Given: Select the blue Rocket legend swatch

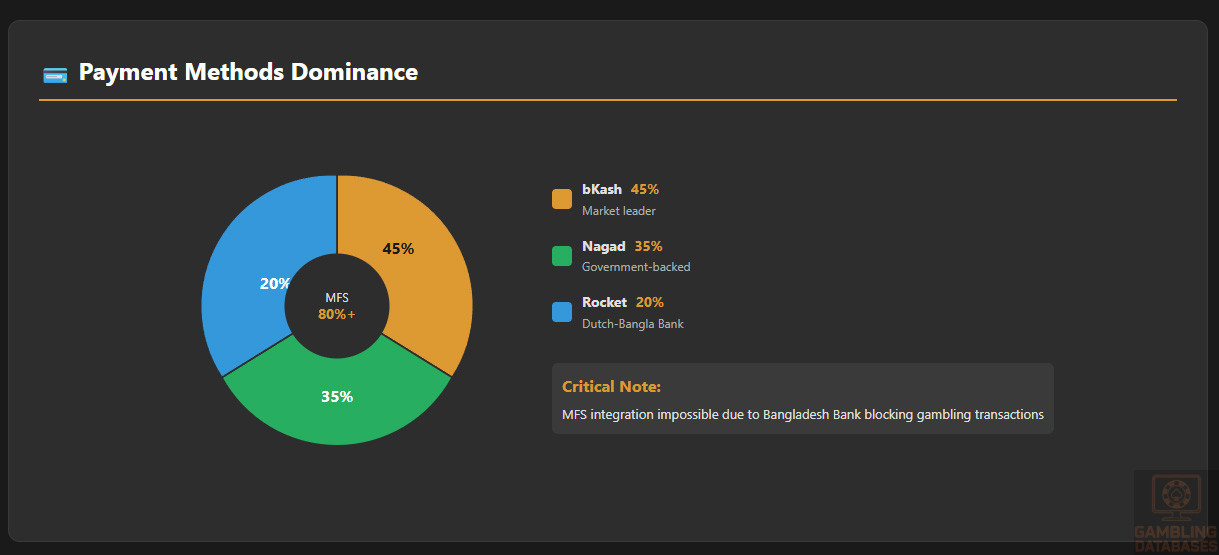Looking at the screenshot, I should click(x=562, y=312).
